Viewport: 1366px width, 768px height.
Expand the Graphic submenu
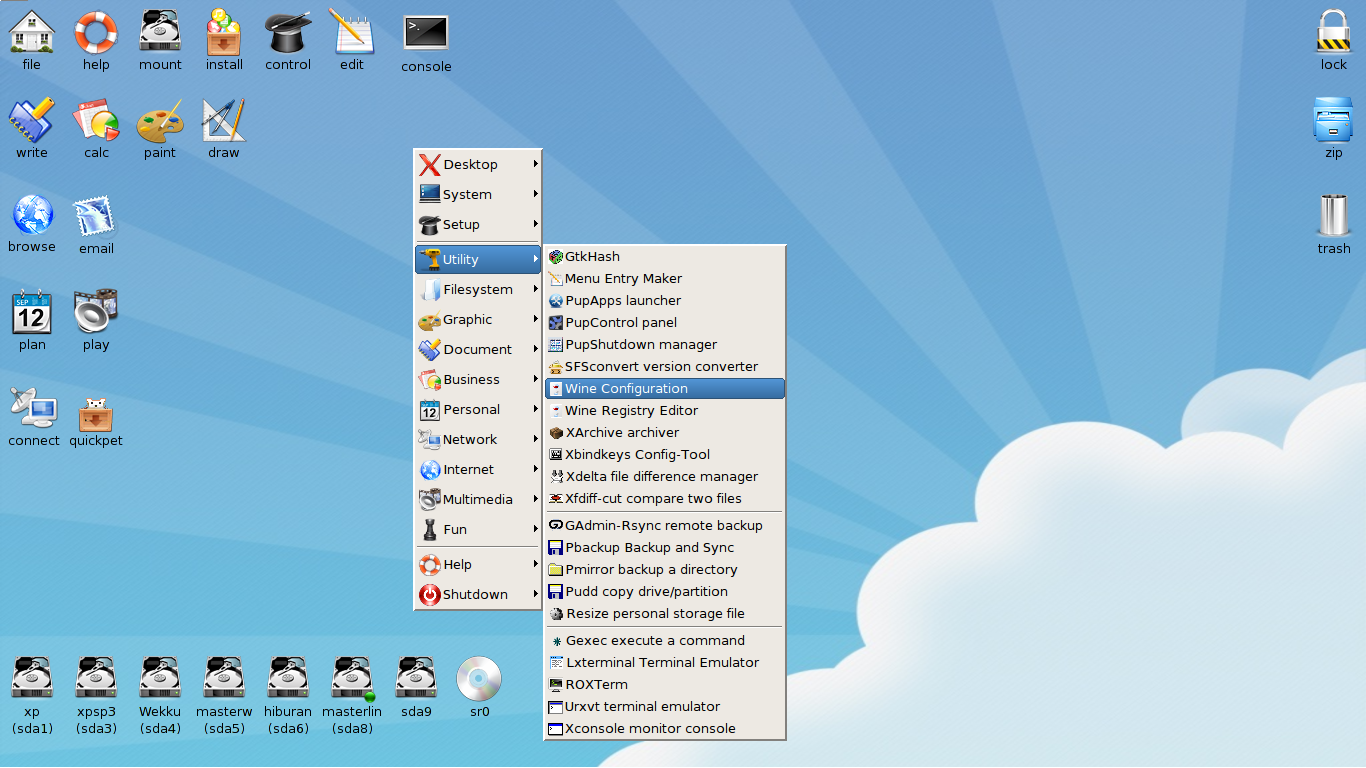[x=478, y=320]
